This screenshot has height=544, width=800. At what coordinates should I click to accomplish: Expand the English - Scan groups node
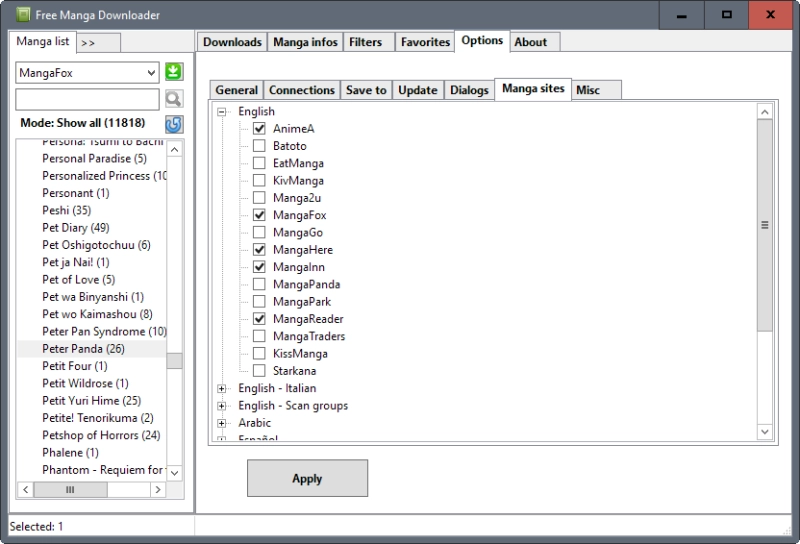coord(221,406)
